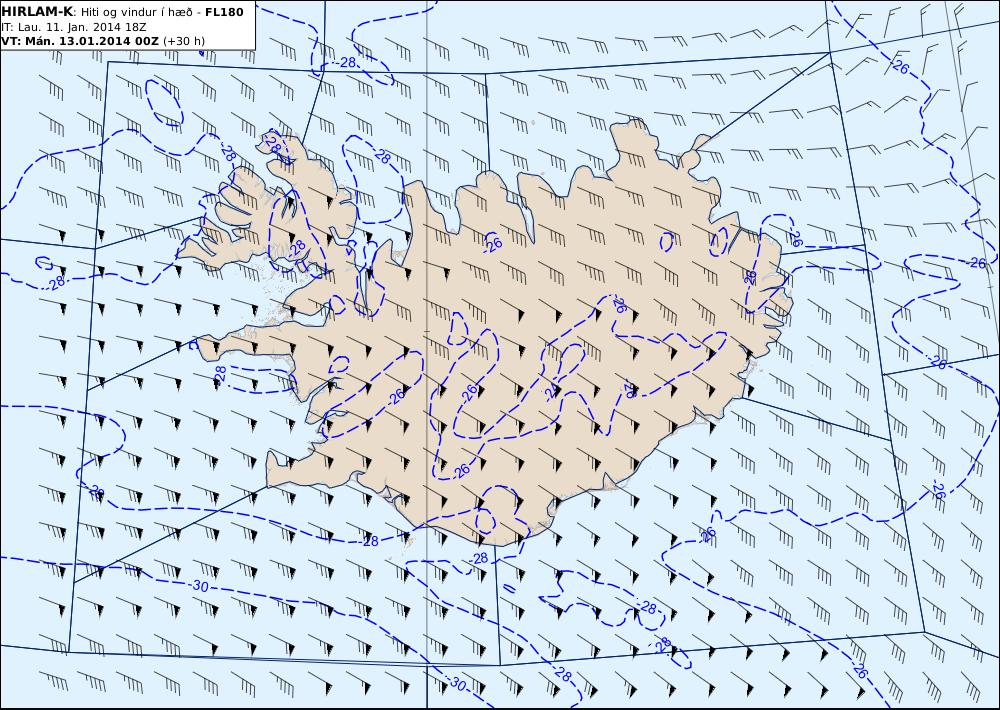The height and width of the screenshot is (710, 1000).
Task: Click the FL180 flight level label
Action: tap(224, 12)
